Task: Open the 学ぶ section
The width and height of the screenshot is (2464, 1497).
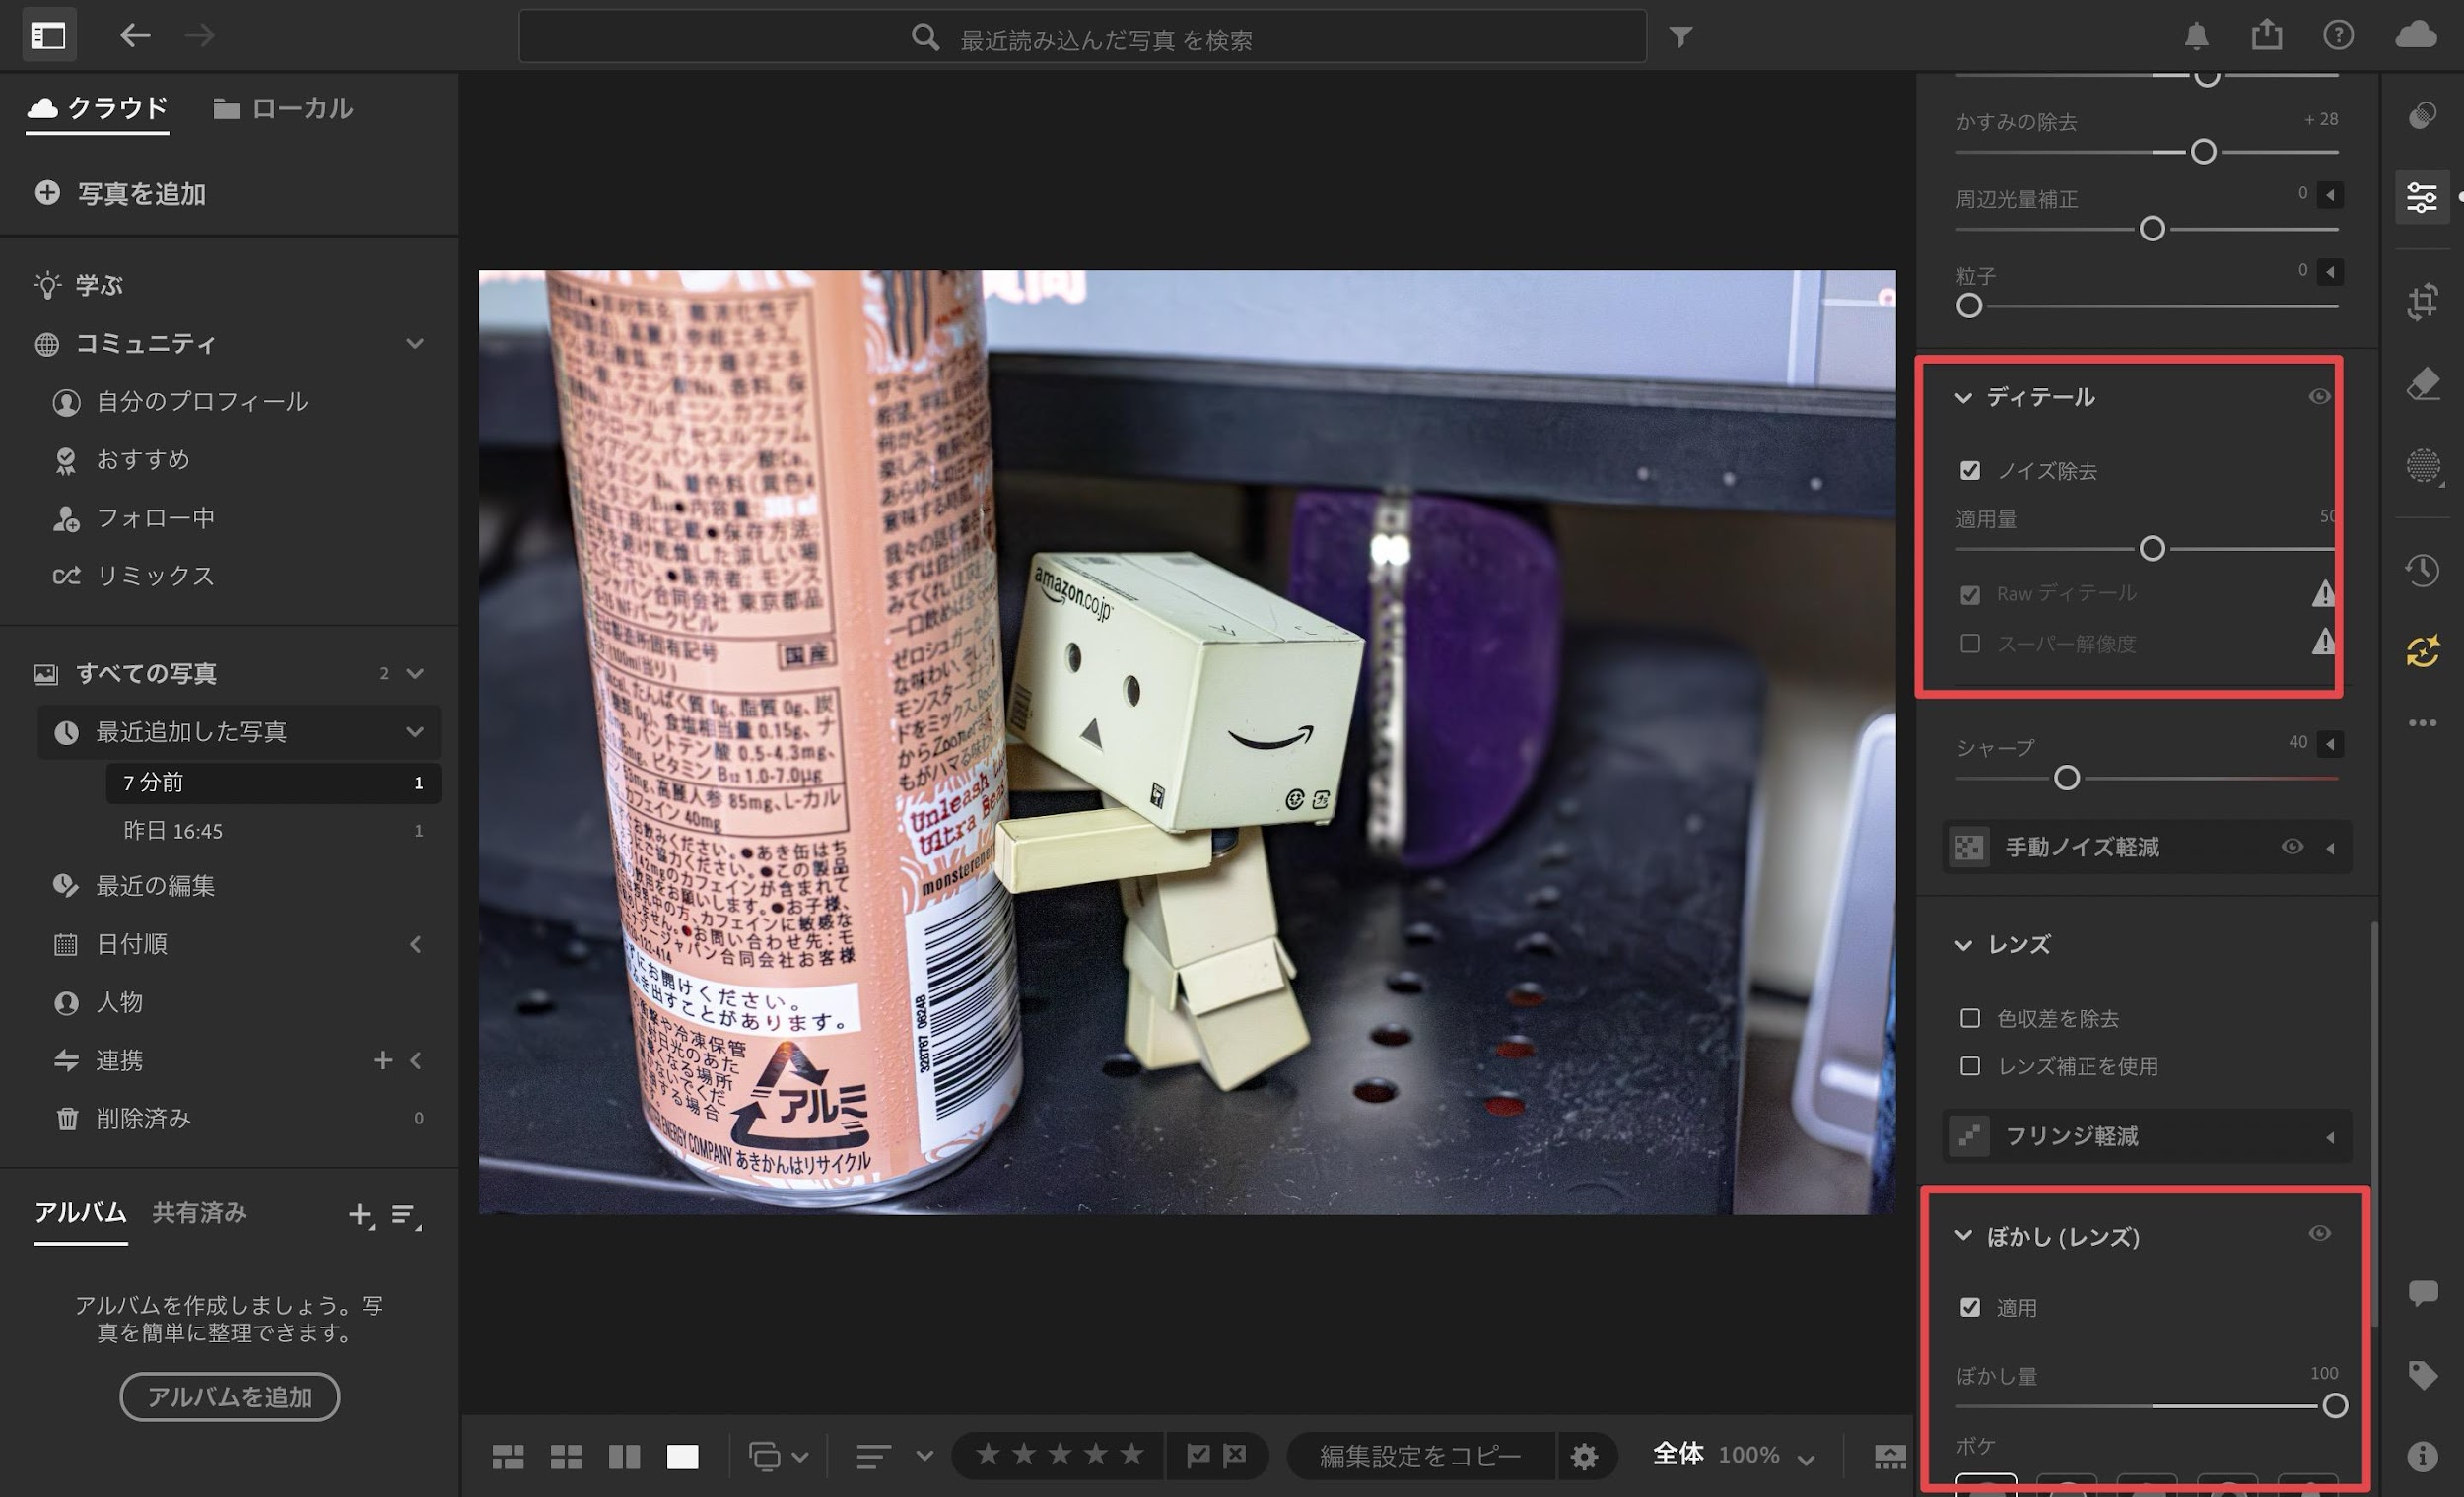Action: 78,285
